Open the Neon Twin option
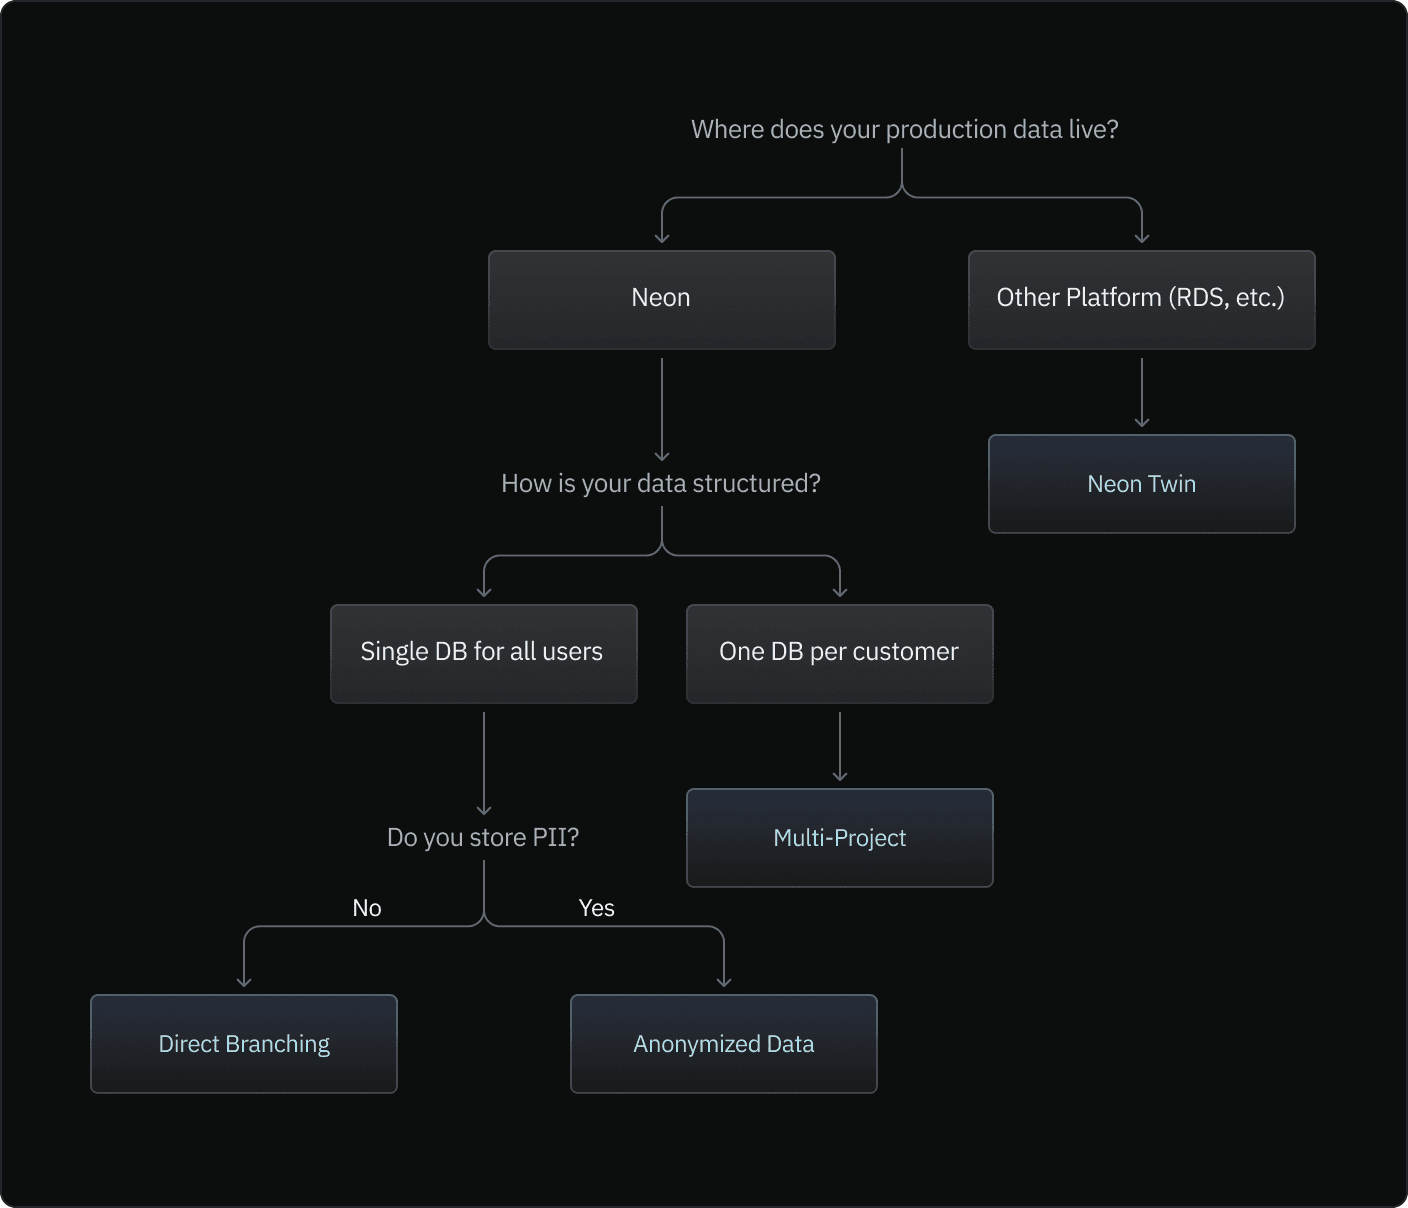Screen dimensions: 1408x1208 1141,484
